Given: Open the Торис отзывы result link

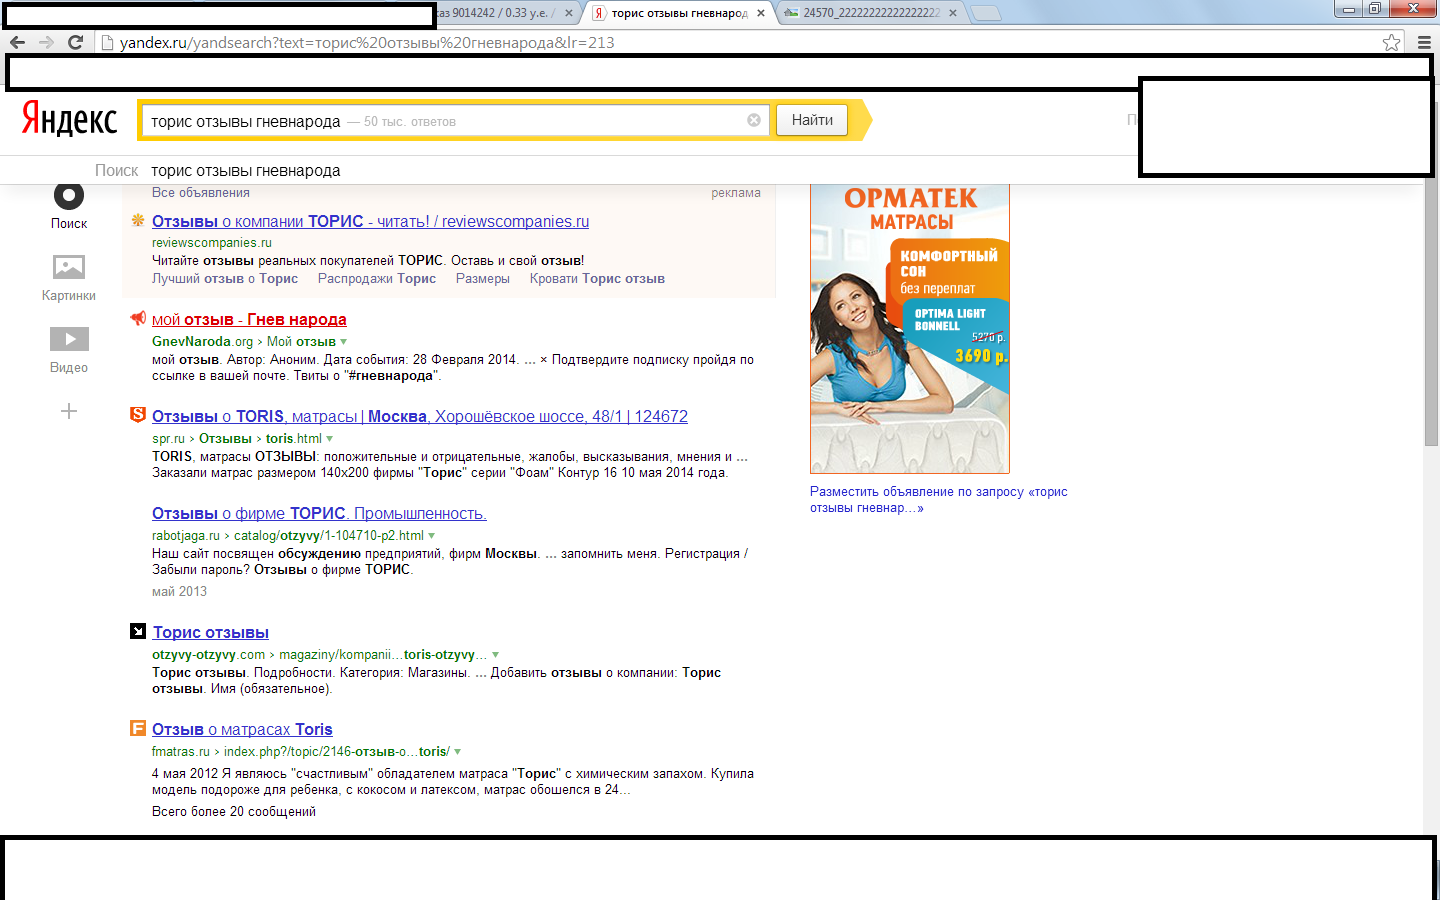Looking at the screenshot, I should pos(210,632).
